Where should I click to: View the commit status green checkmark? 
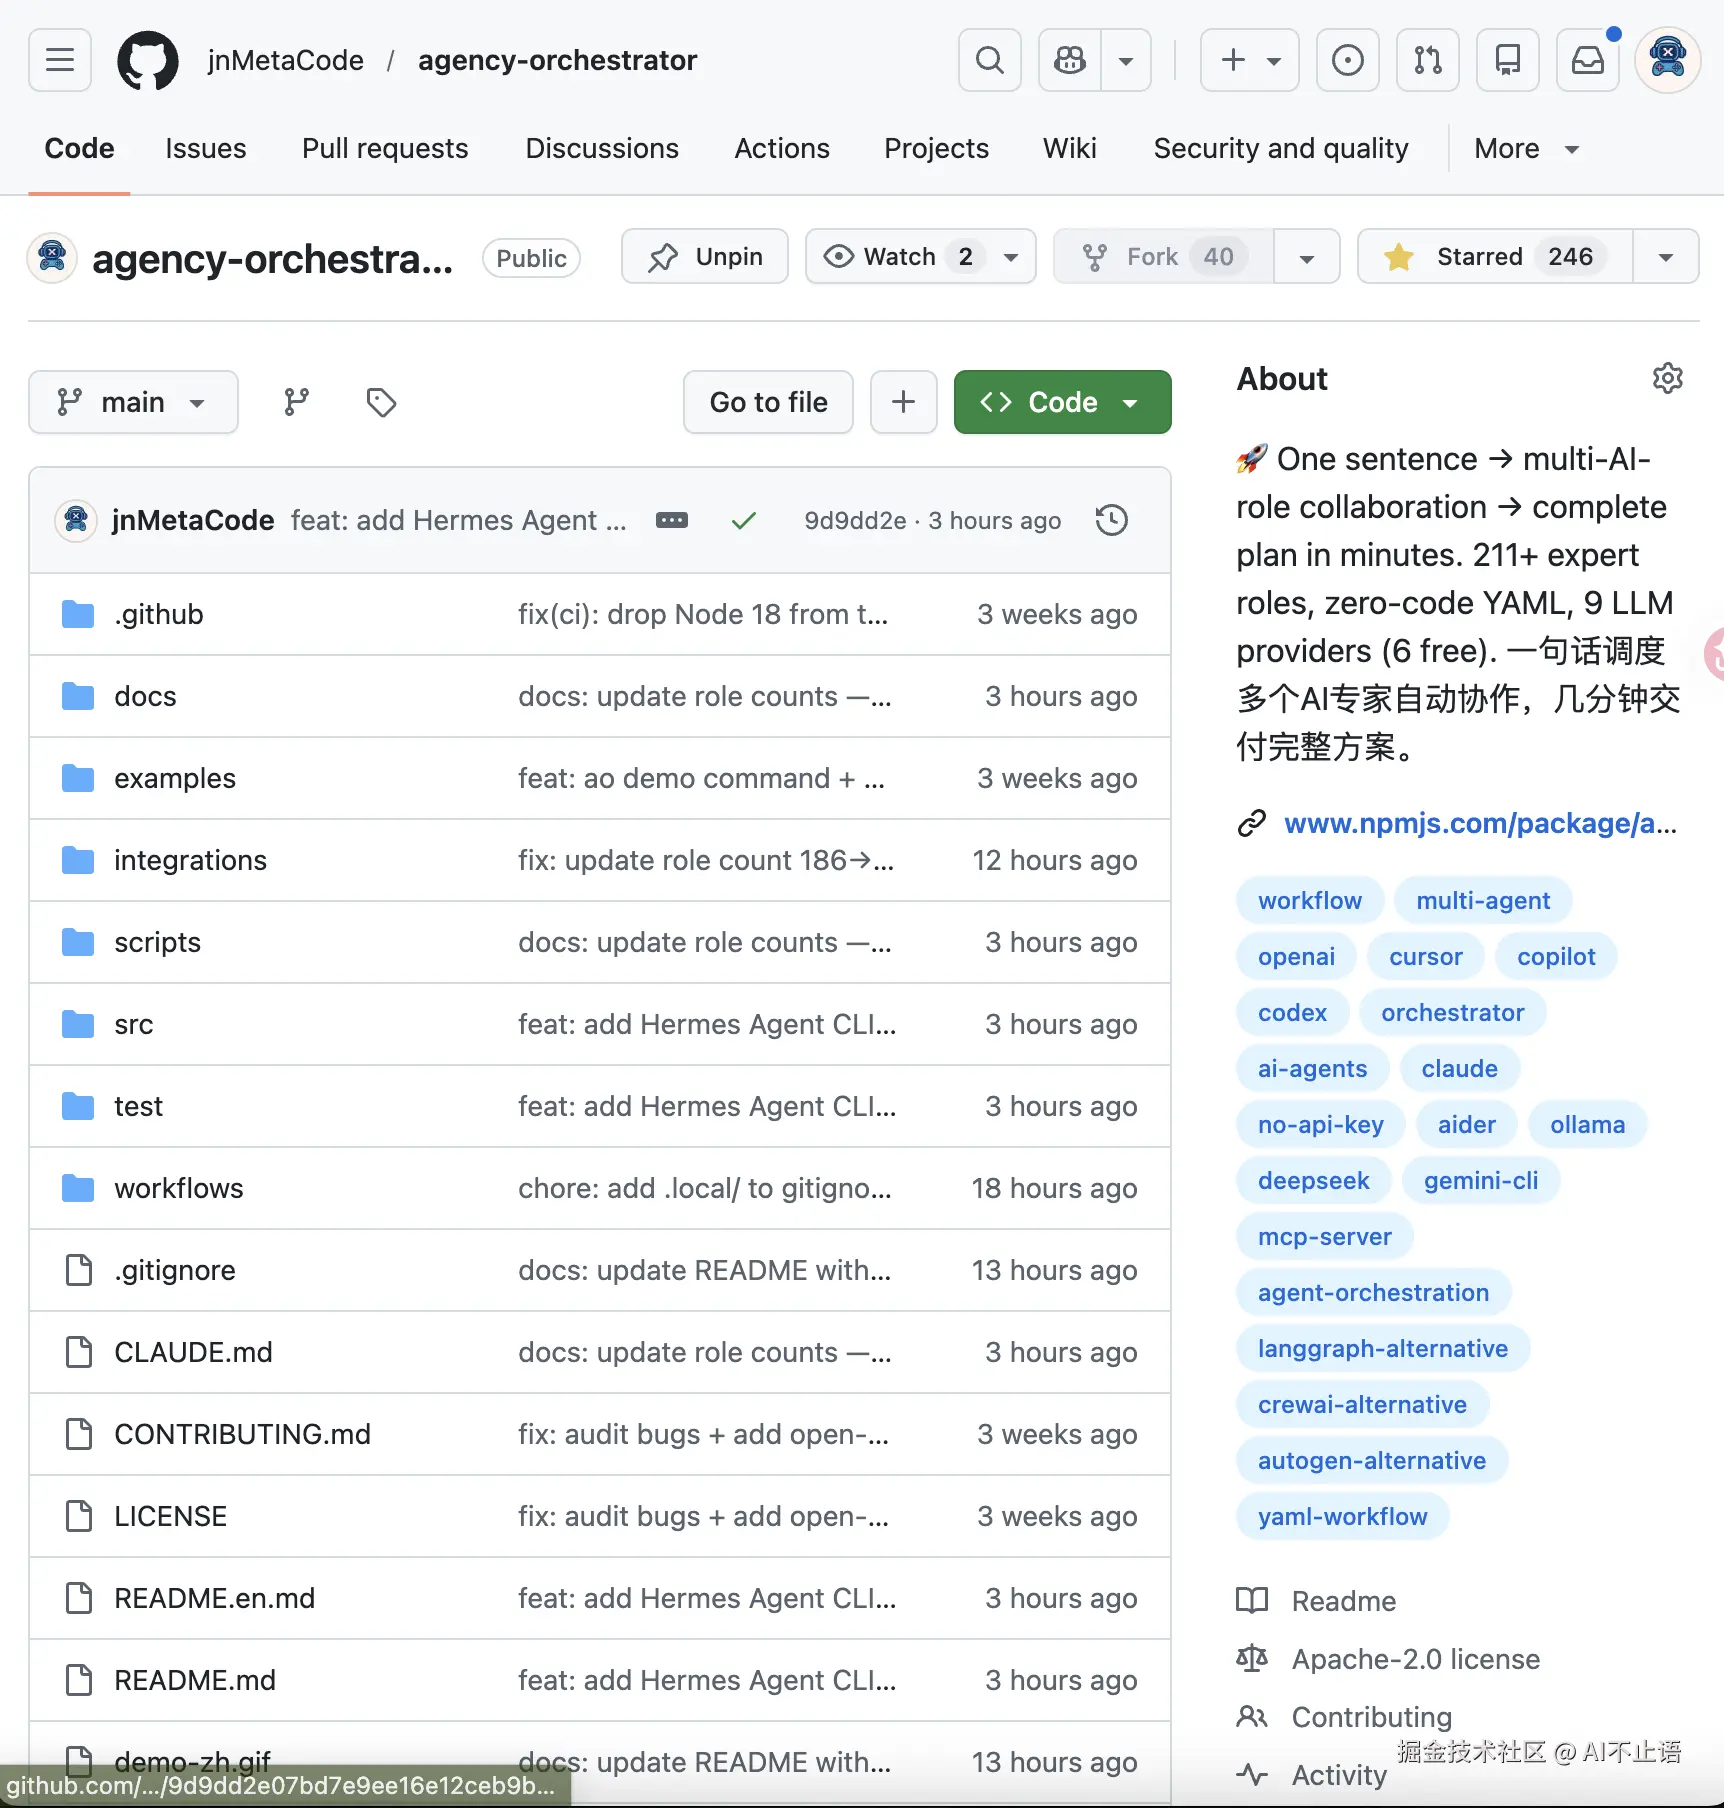click(x=744, y=520)
